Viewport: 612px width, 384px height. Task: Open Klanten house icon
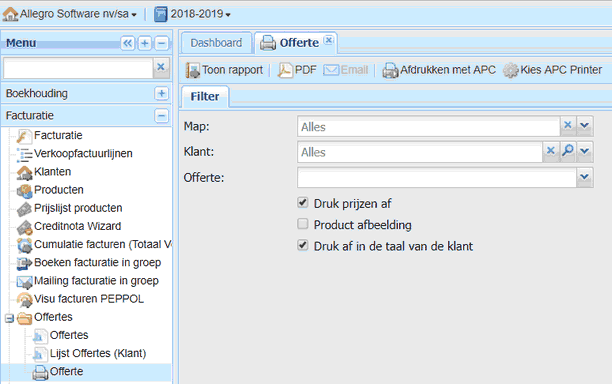click(x=24, y=172)
